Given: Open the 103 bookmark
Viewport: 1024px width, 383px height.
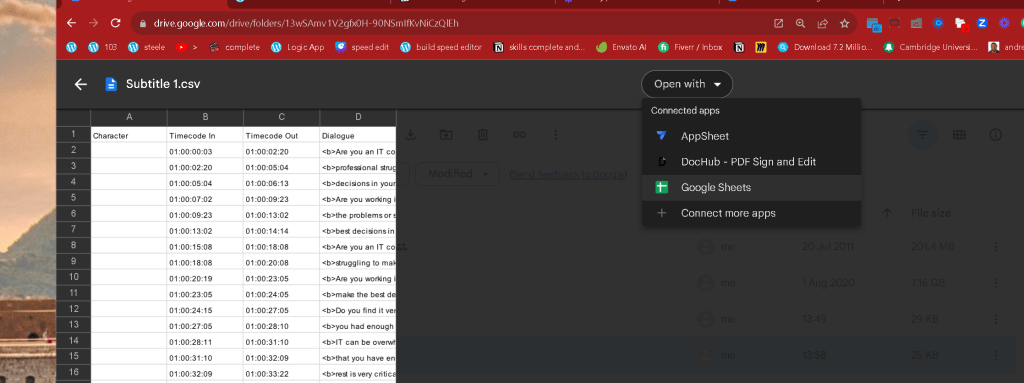Looking at the screenshot, I should tap(104, 47).
